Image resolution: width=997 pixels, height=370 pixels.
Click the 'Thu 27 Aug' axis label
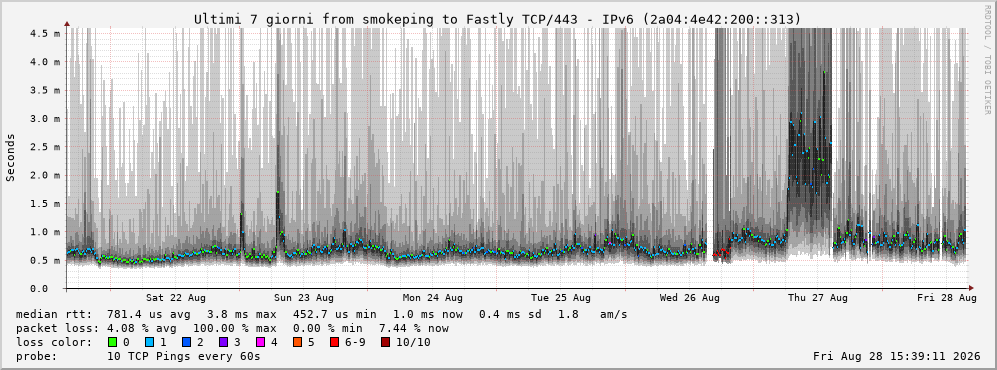pos(818,298)
